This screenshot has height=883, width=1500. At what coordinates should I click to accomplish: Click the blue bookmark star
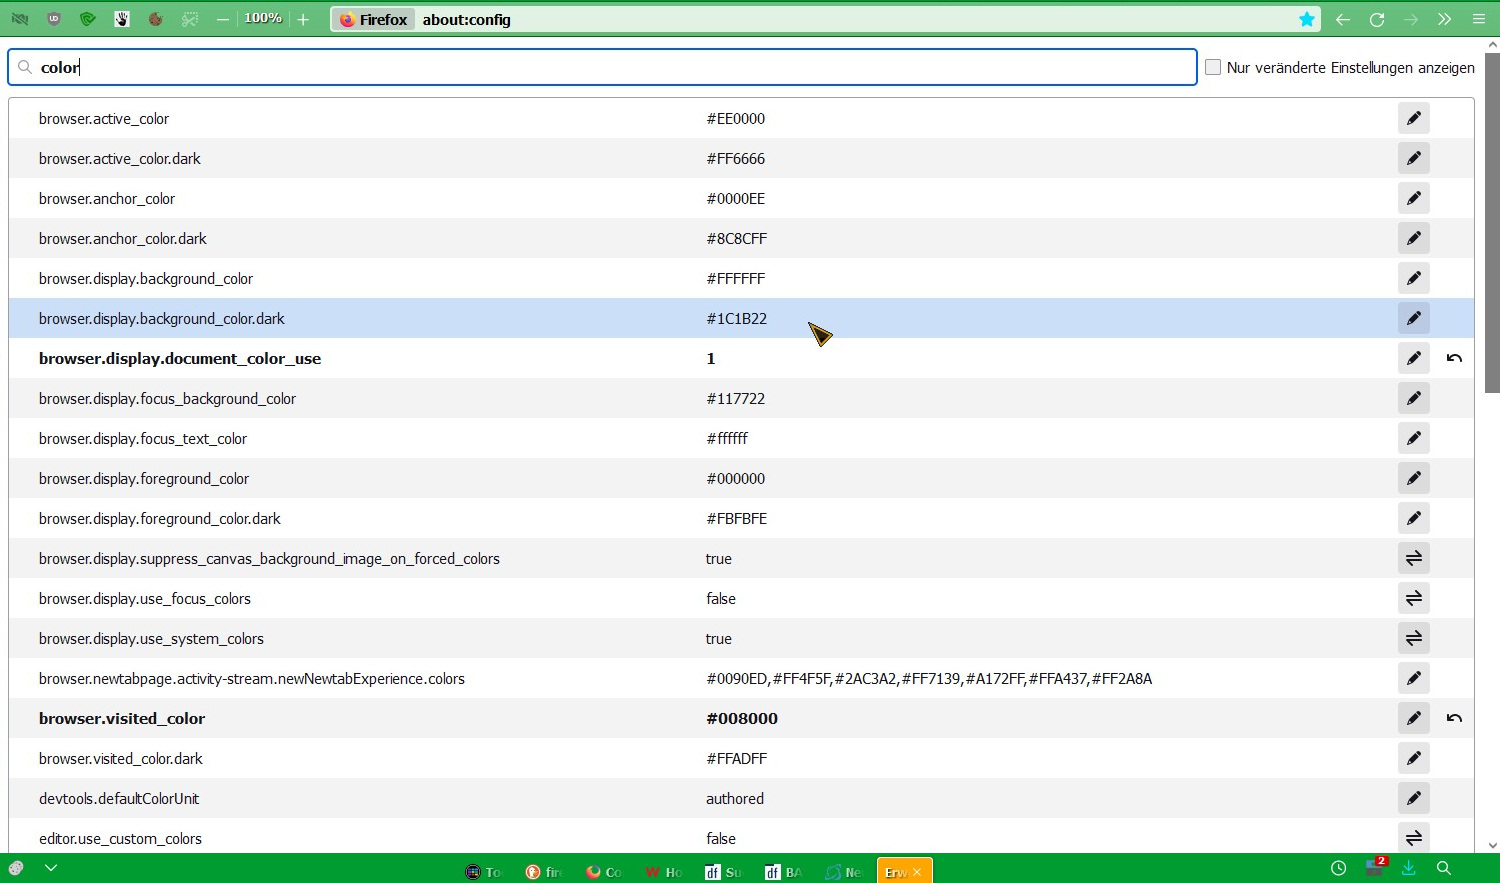coord(1306,19)
